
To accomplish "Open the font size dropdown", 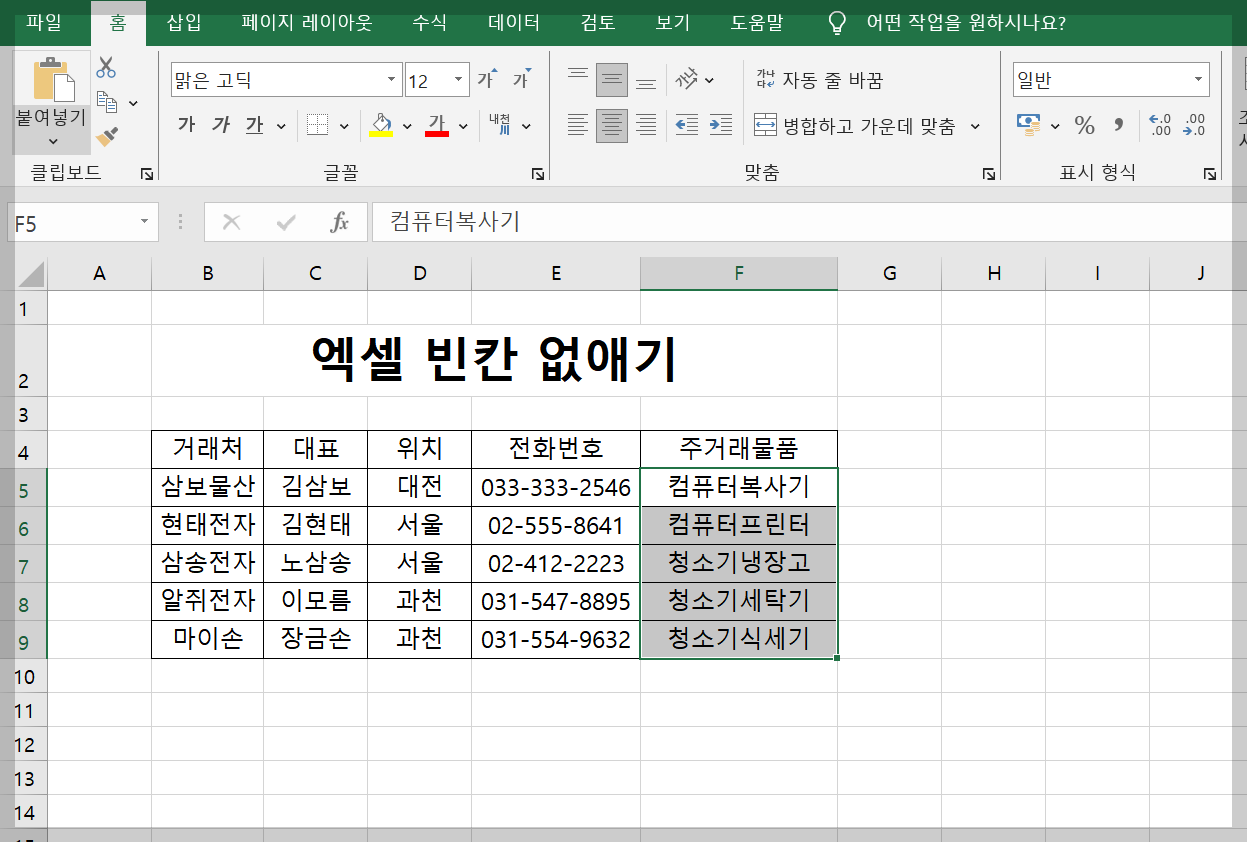I will [458, 78].
